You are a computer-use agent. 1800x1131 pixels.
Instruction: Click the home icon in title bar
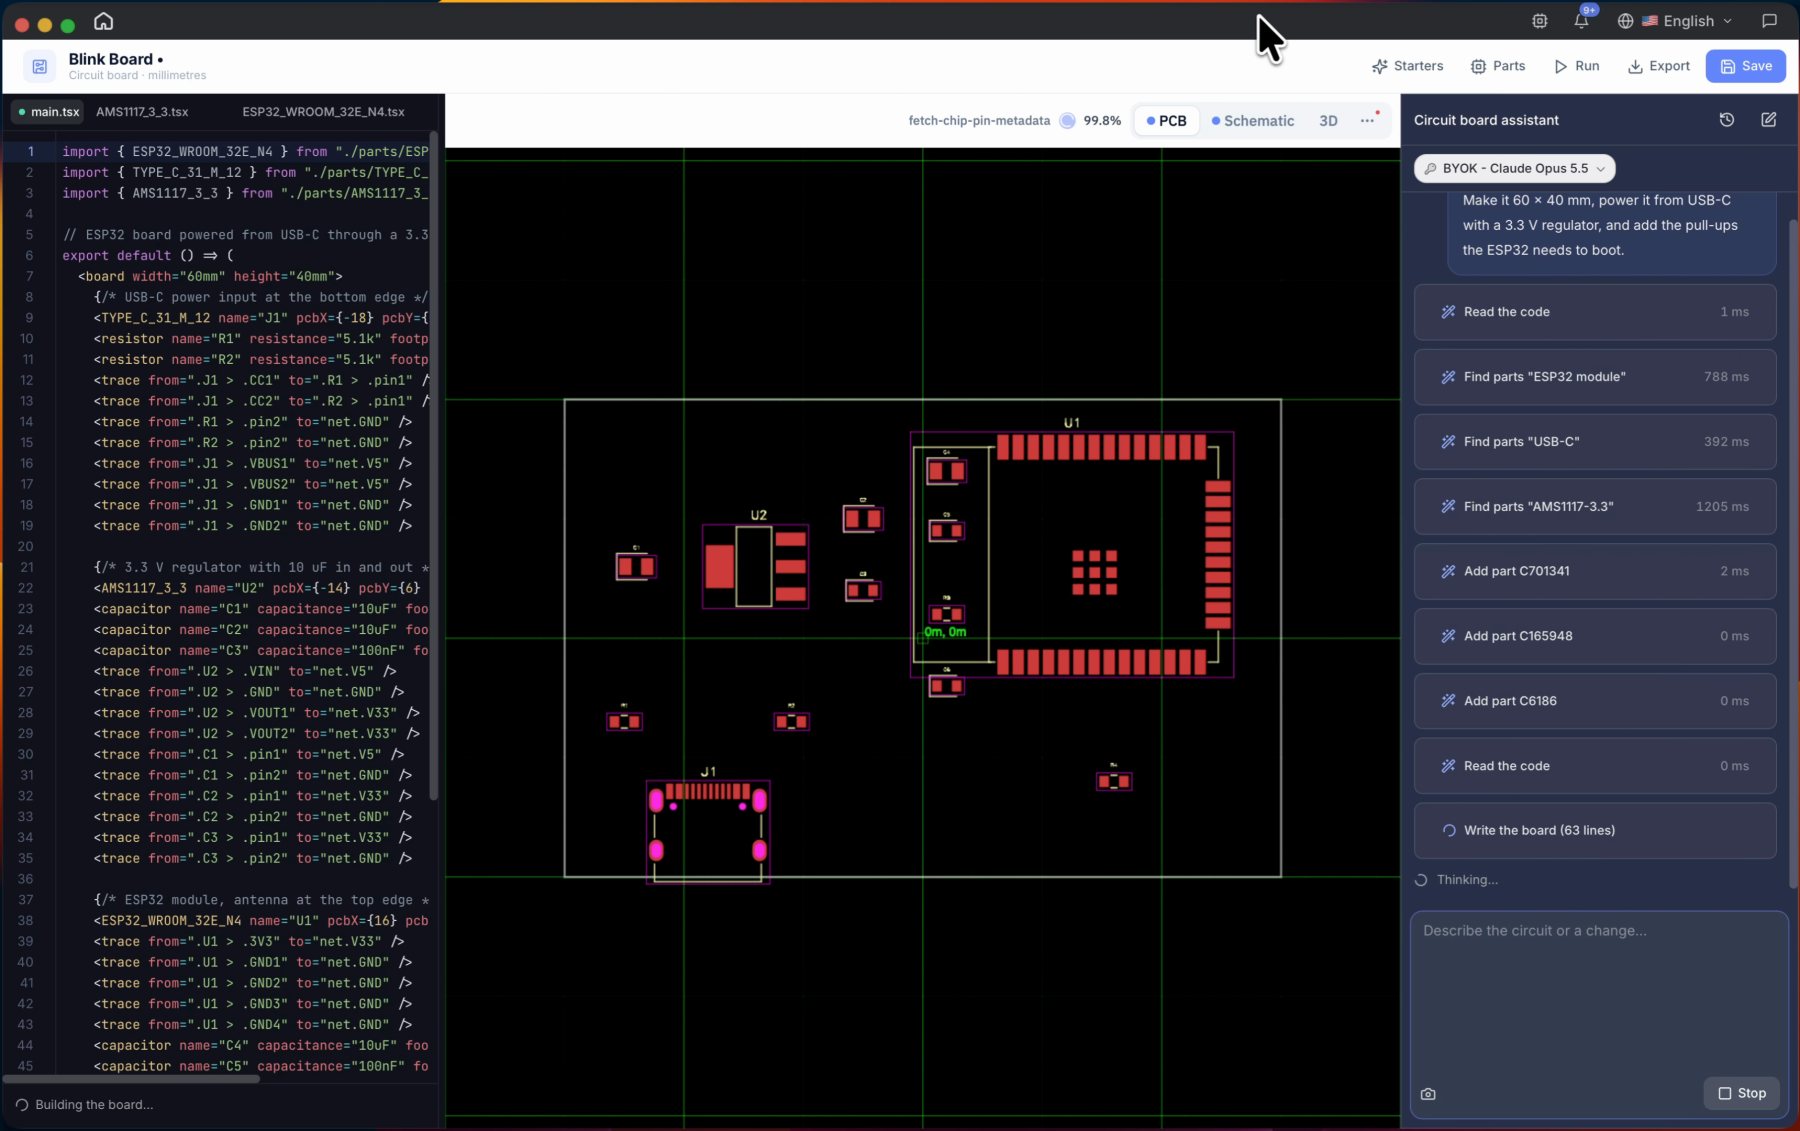[103, 21]
